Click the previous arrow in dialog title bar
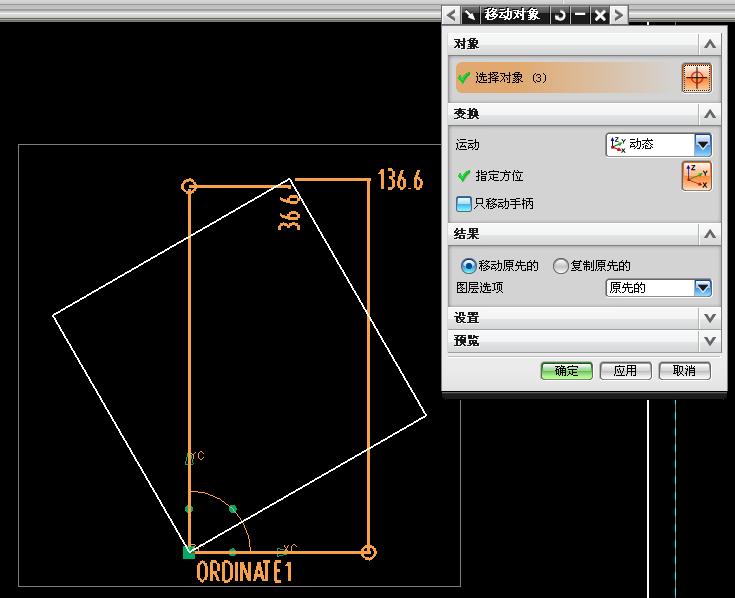Viewport: 735px width, 598px height. pyautogui.click(x=451, y=15)
